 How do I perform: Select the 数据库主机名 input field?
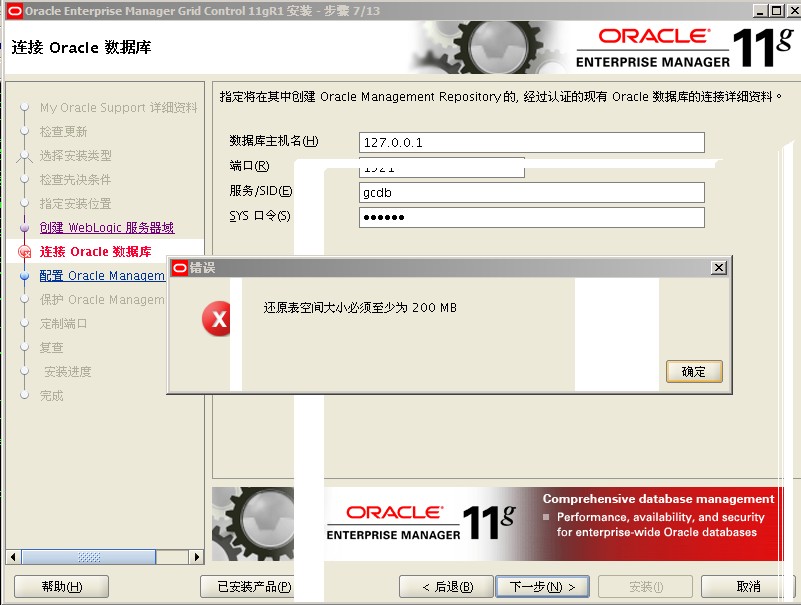click(x=530, y=142)
